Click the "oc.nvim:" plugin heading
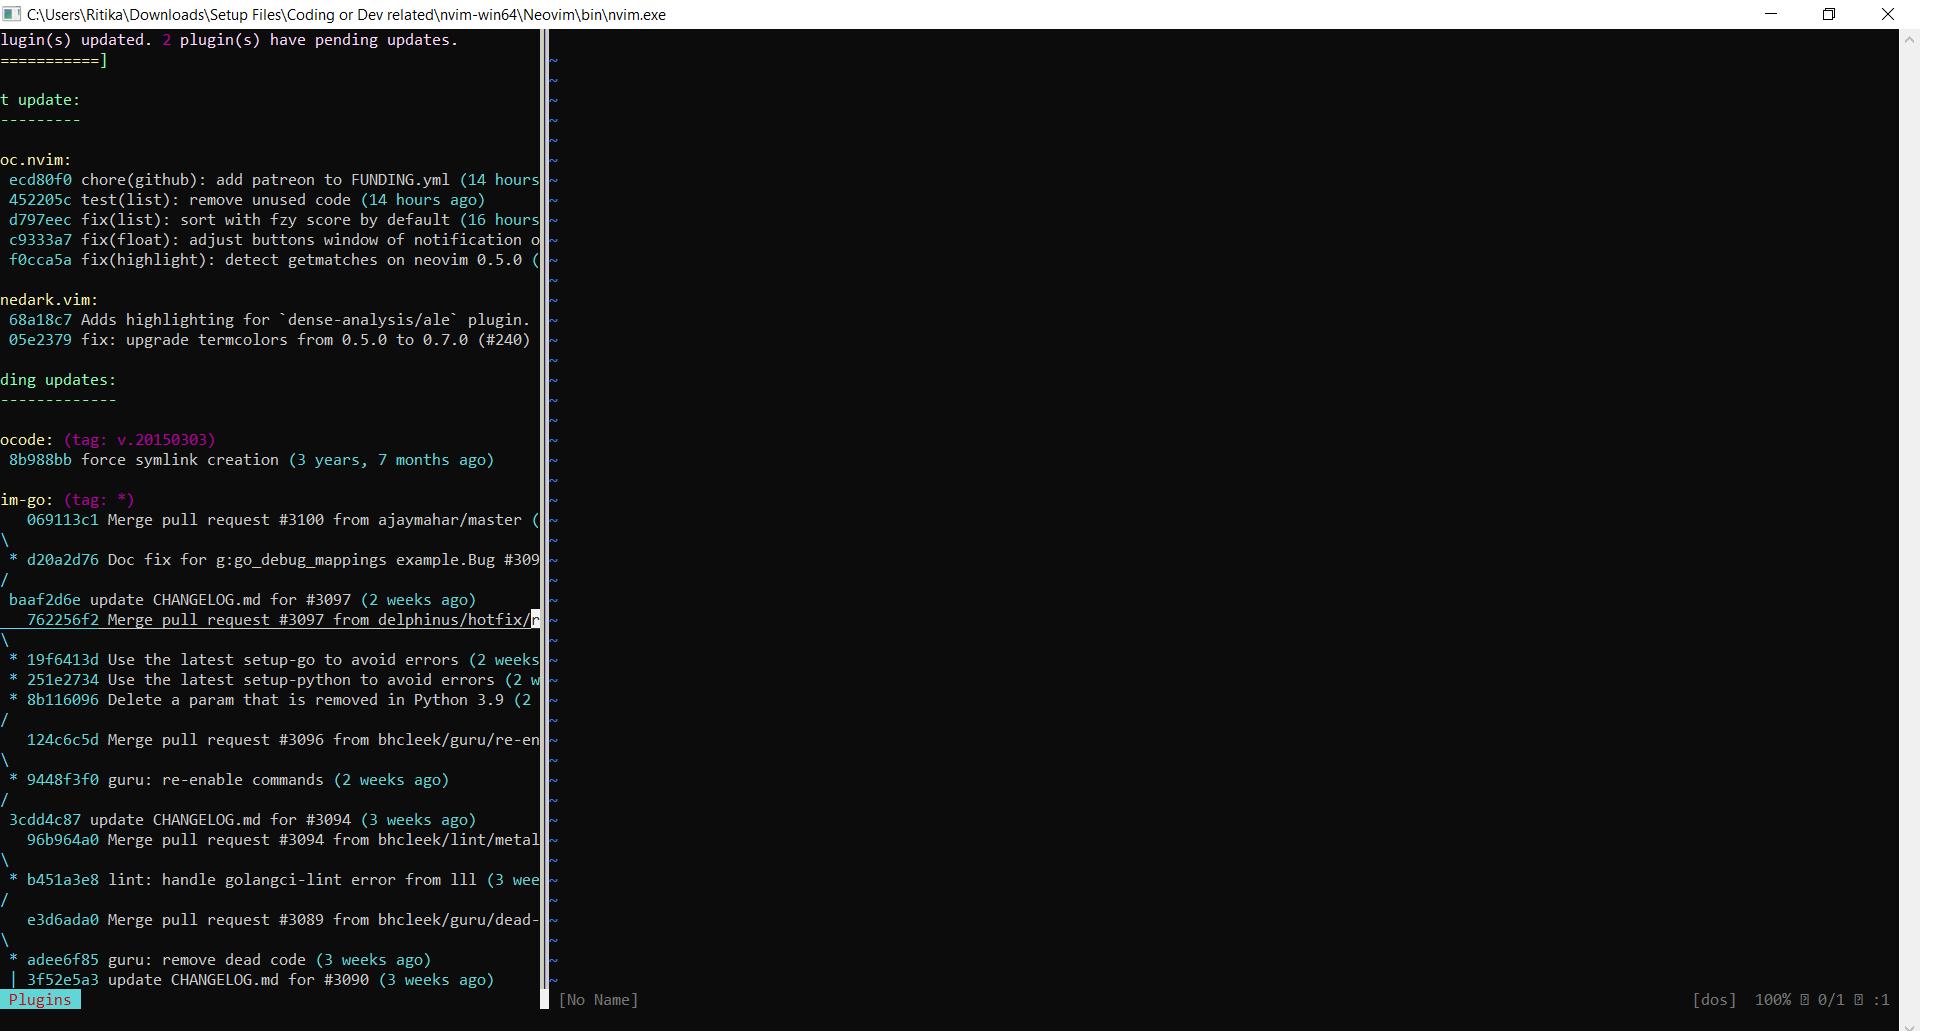 [x=36, y=160]
